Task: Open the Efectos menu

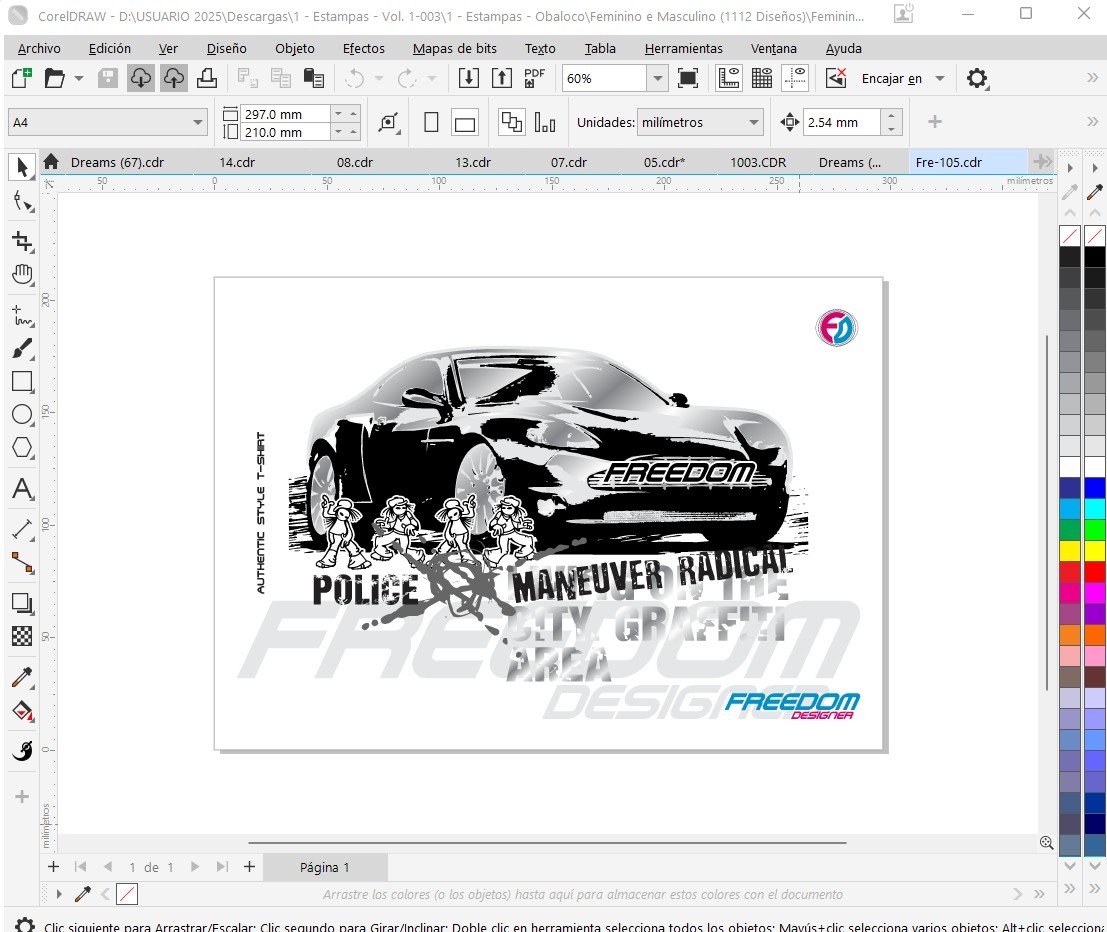Action: pos(363,48)
